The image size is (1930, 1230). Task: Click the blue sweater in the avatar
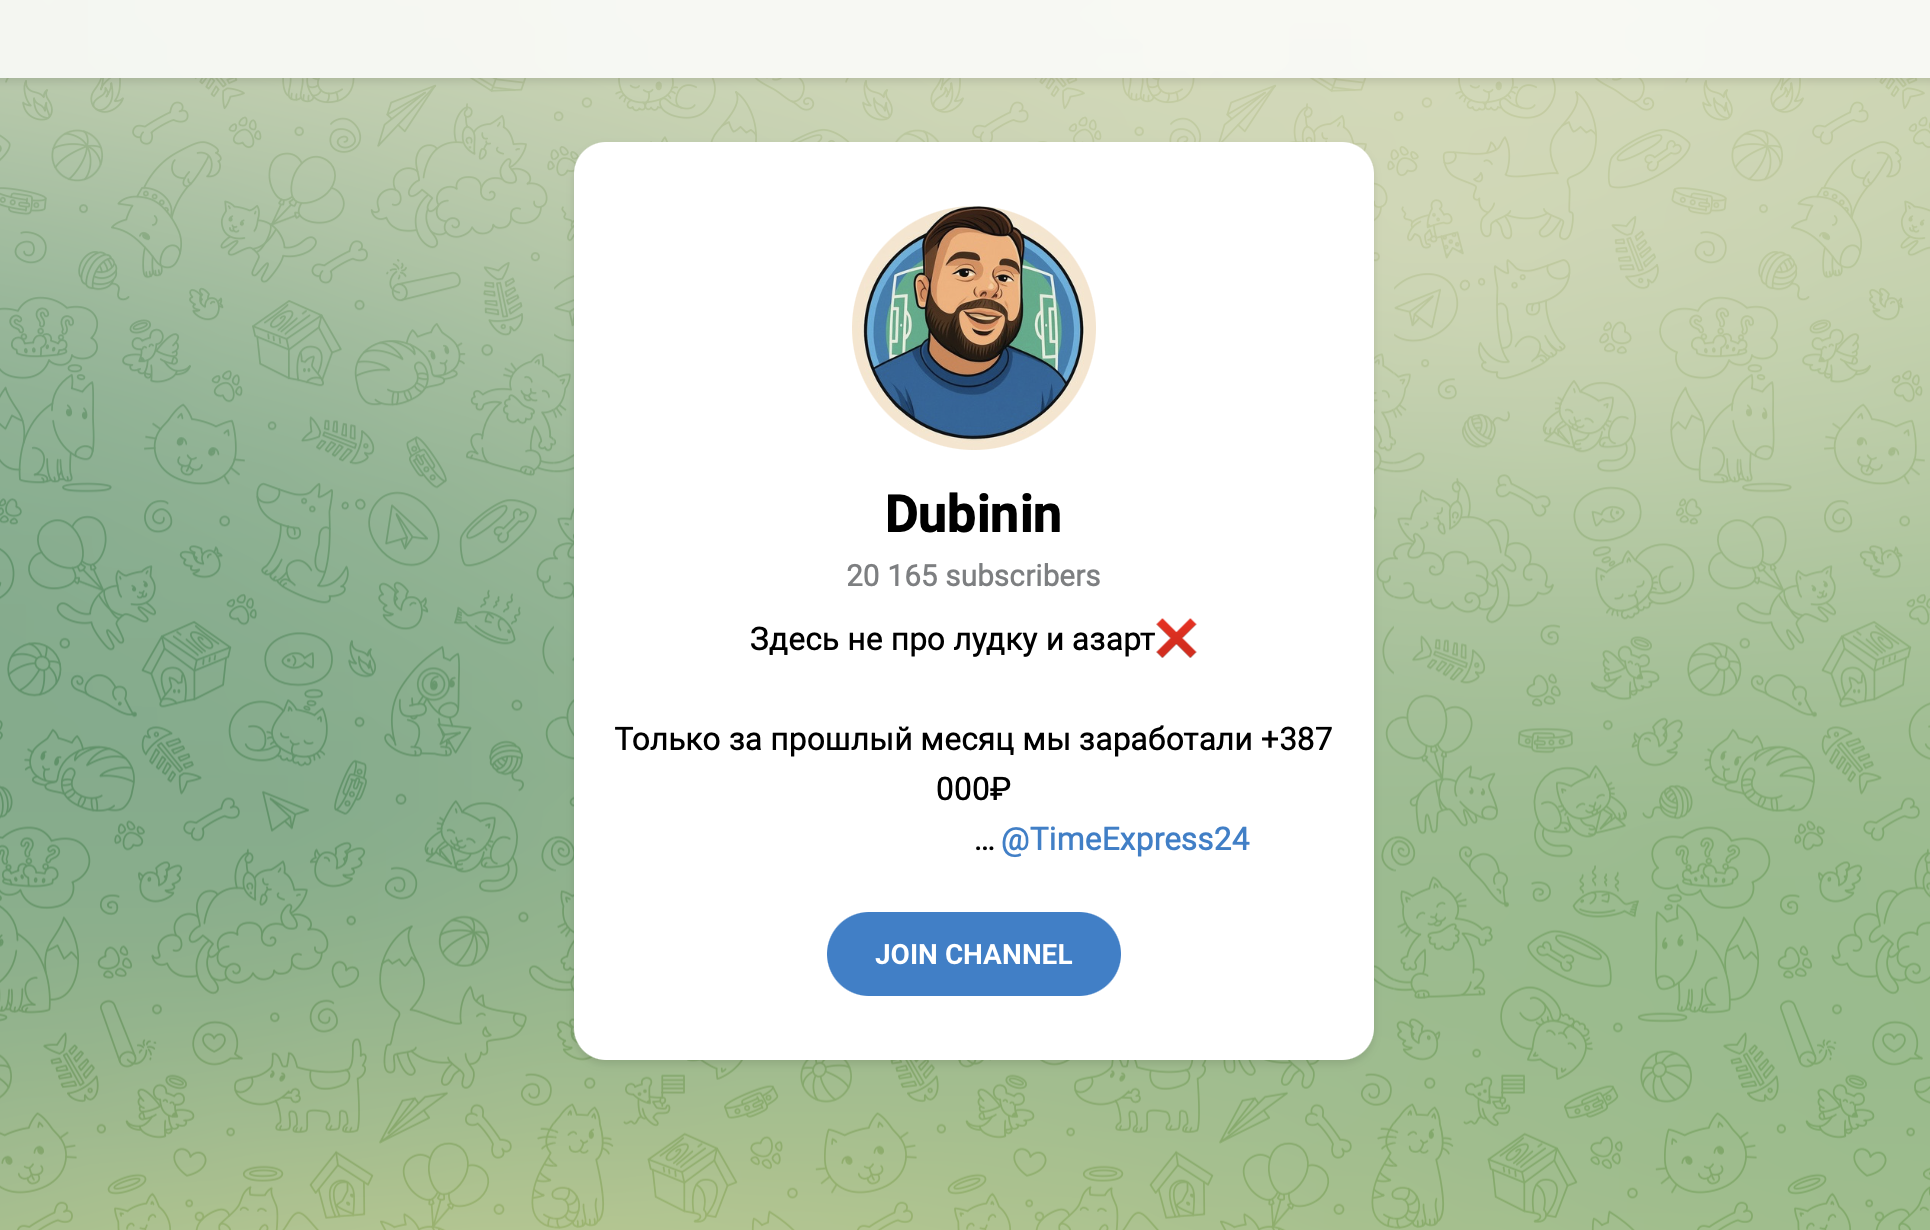click(x=972, y=400)
